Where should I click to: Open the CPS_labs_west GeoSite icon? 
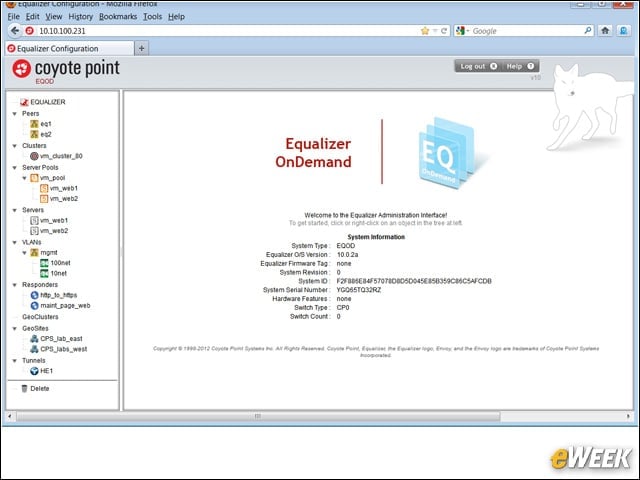[34, 349]
